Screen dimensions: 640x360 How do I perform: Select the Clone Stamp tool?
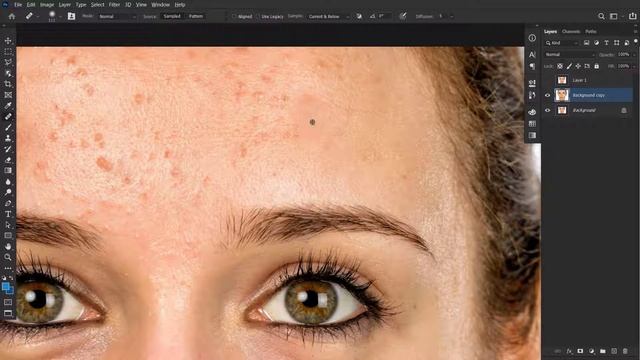(8, 138)
